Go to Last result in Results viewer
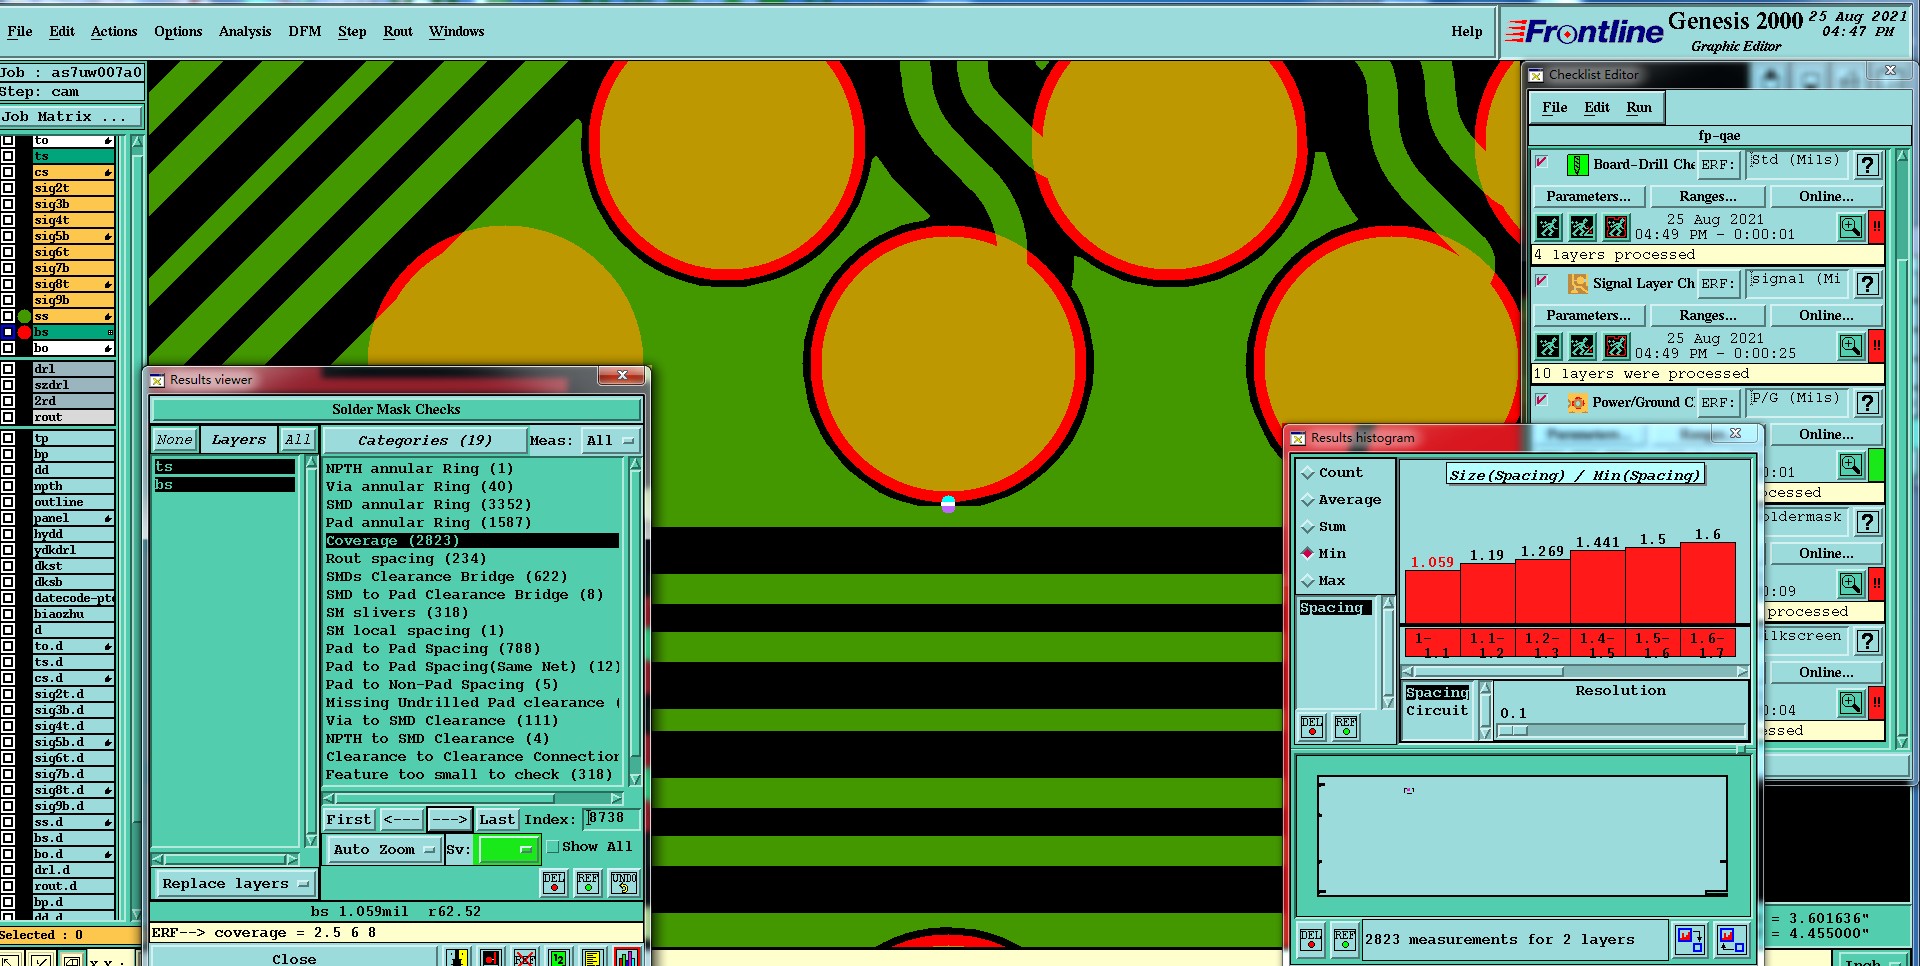Image resolution: width=1920 pixels, height=966 pixels. (496, 820)
